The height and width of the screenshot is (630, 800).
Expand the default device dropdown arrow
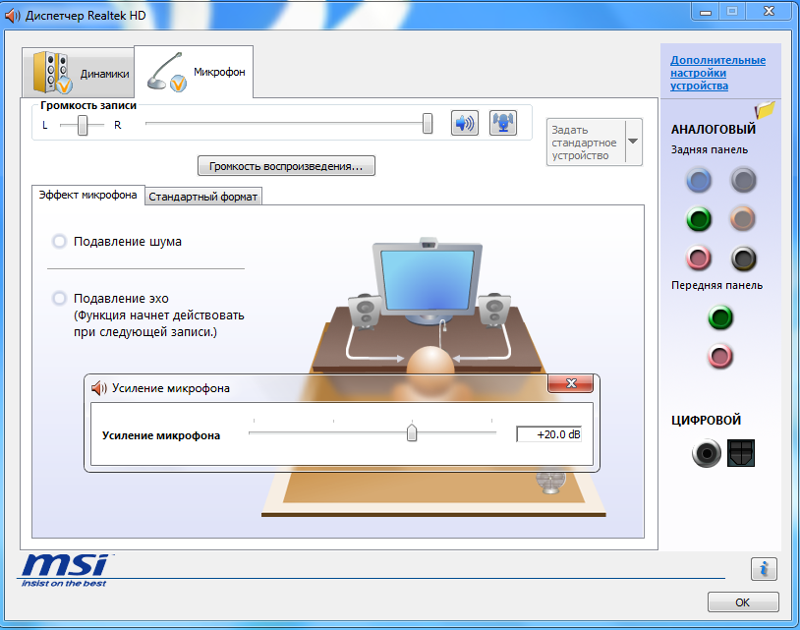coord(633,142)
